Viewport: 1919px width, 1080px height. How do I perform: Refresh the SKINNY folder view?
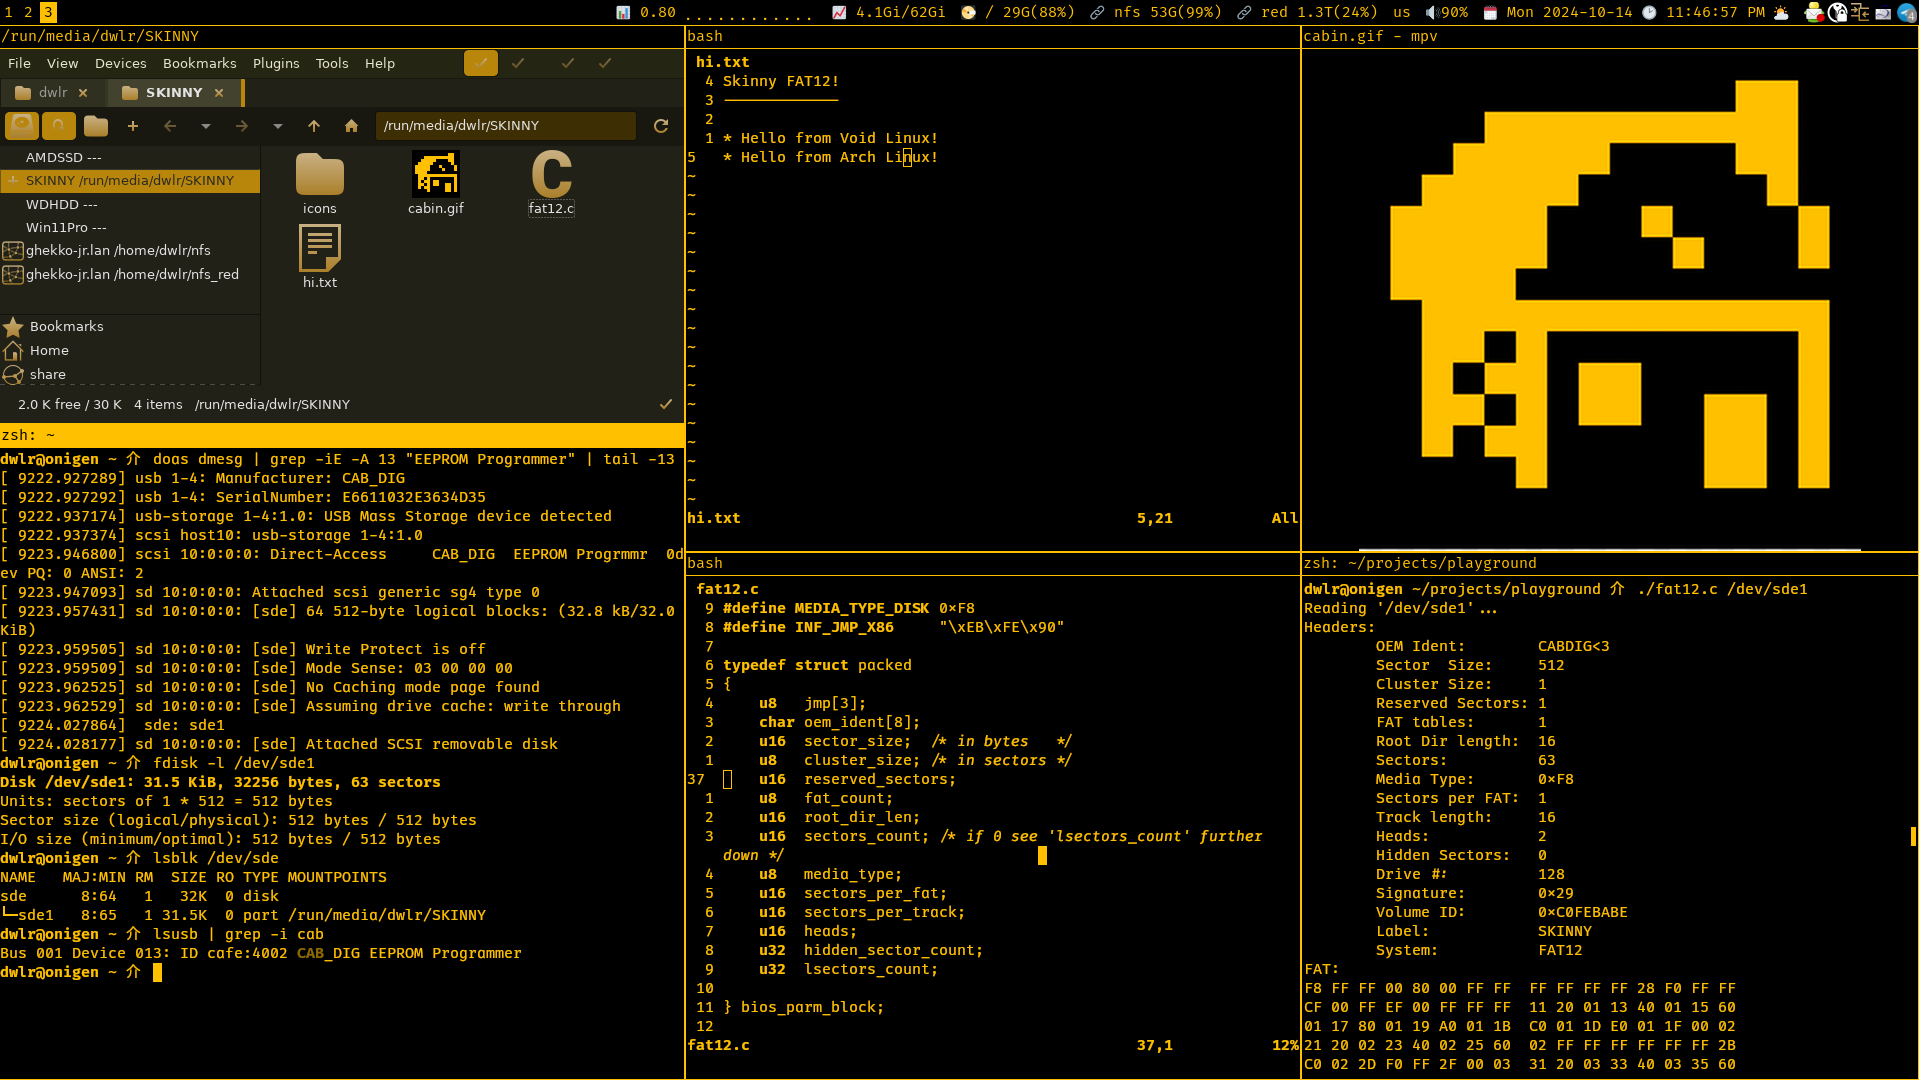click(x=661, y=126)
